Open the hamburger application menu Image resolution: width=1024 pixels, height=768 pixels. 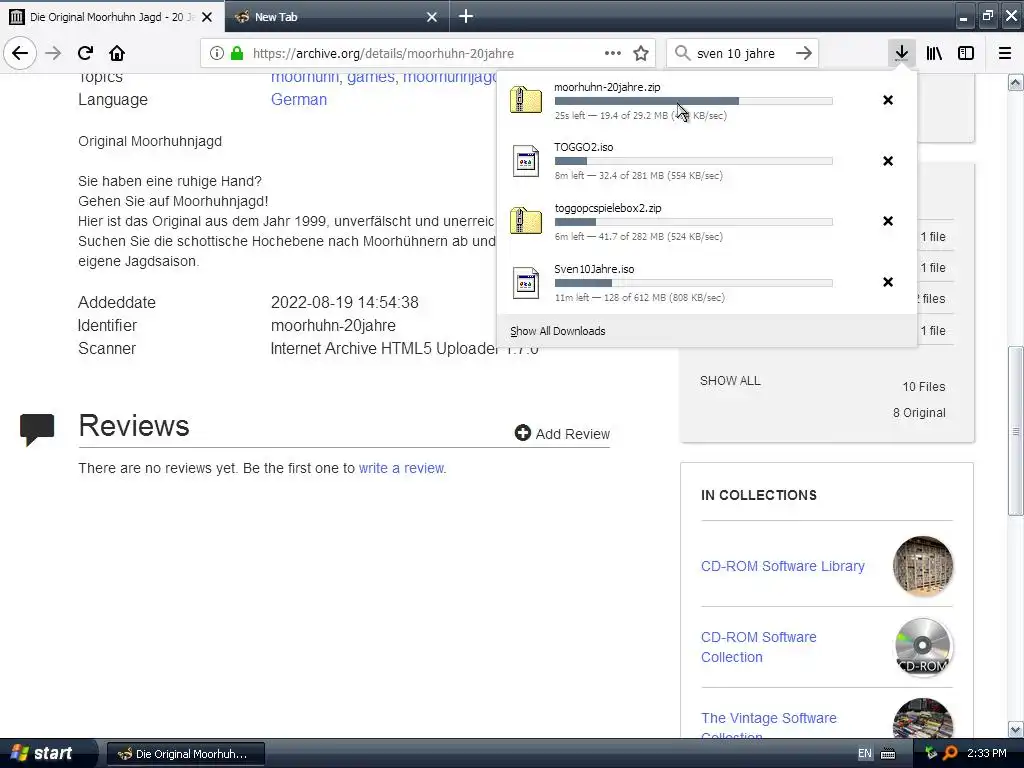1005,53
